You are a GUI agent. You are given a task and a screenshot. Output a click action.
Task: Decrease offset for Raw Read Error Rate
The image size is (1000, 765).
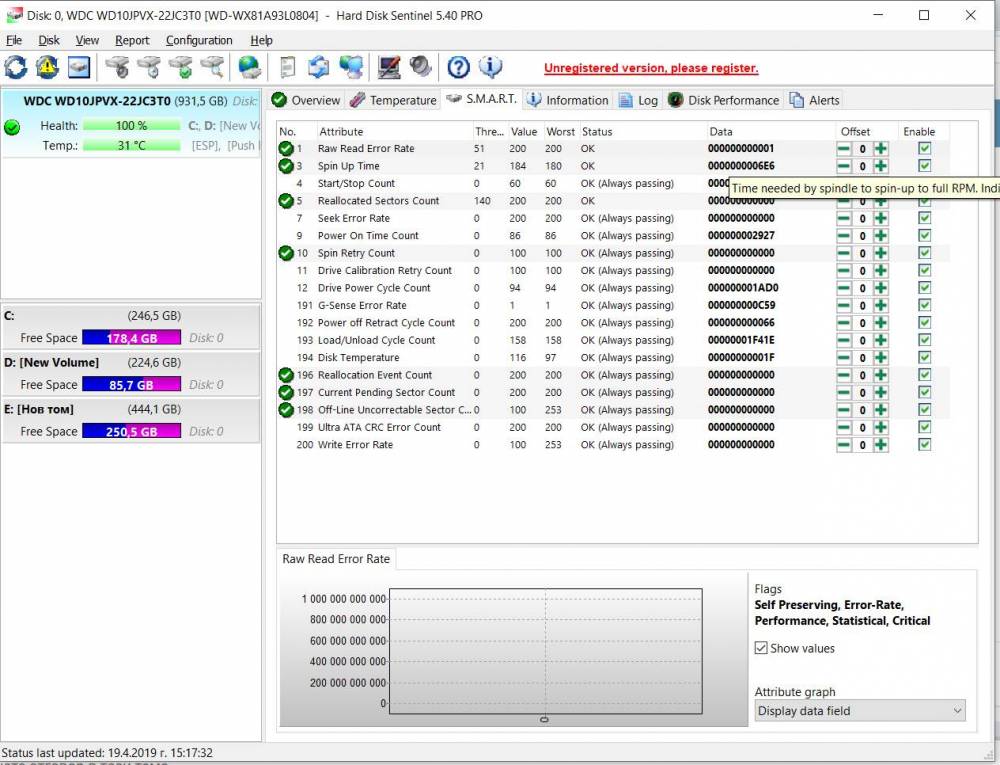pos(844,149)
